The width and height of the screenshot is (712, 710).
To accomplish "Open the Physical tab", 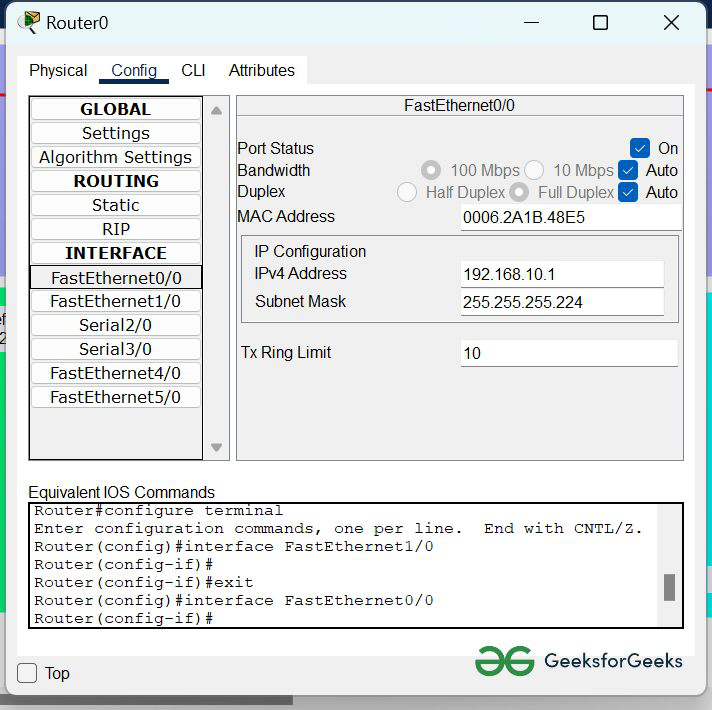I will tap(58, 70).
